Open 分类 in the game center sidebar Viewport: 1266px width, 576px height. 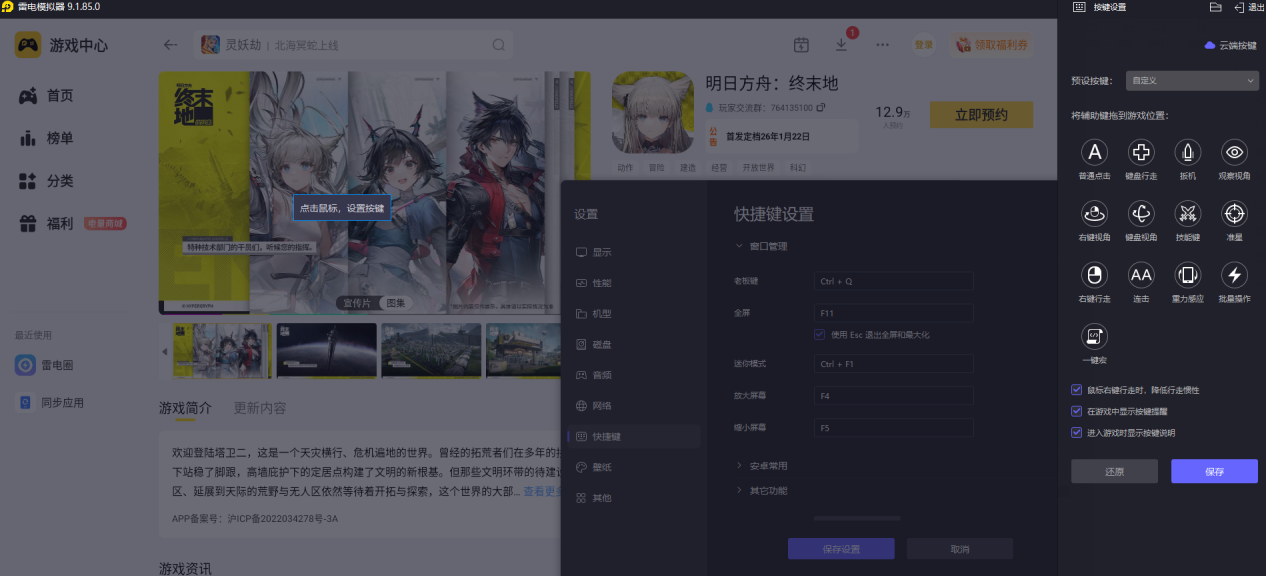(48, 181)
